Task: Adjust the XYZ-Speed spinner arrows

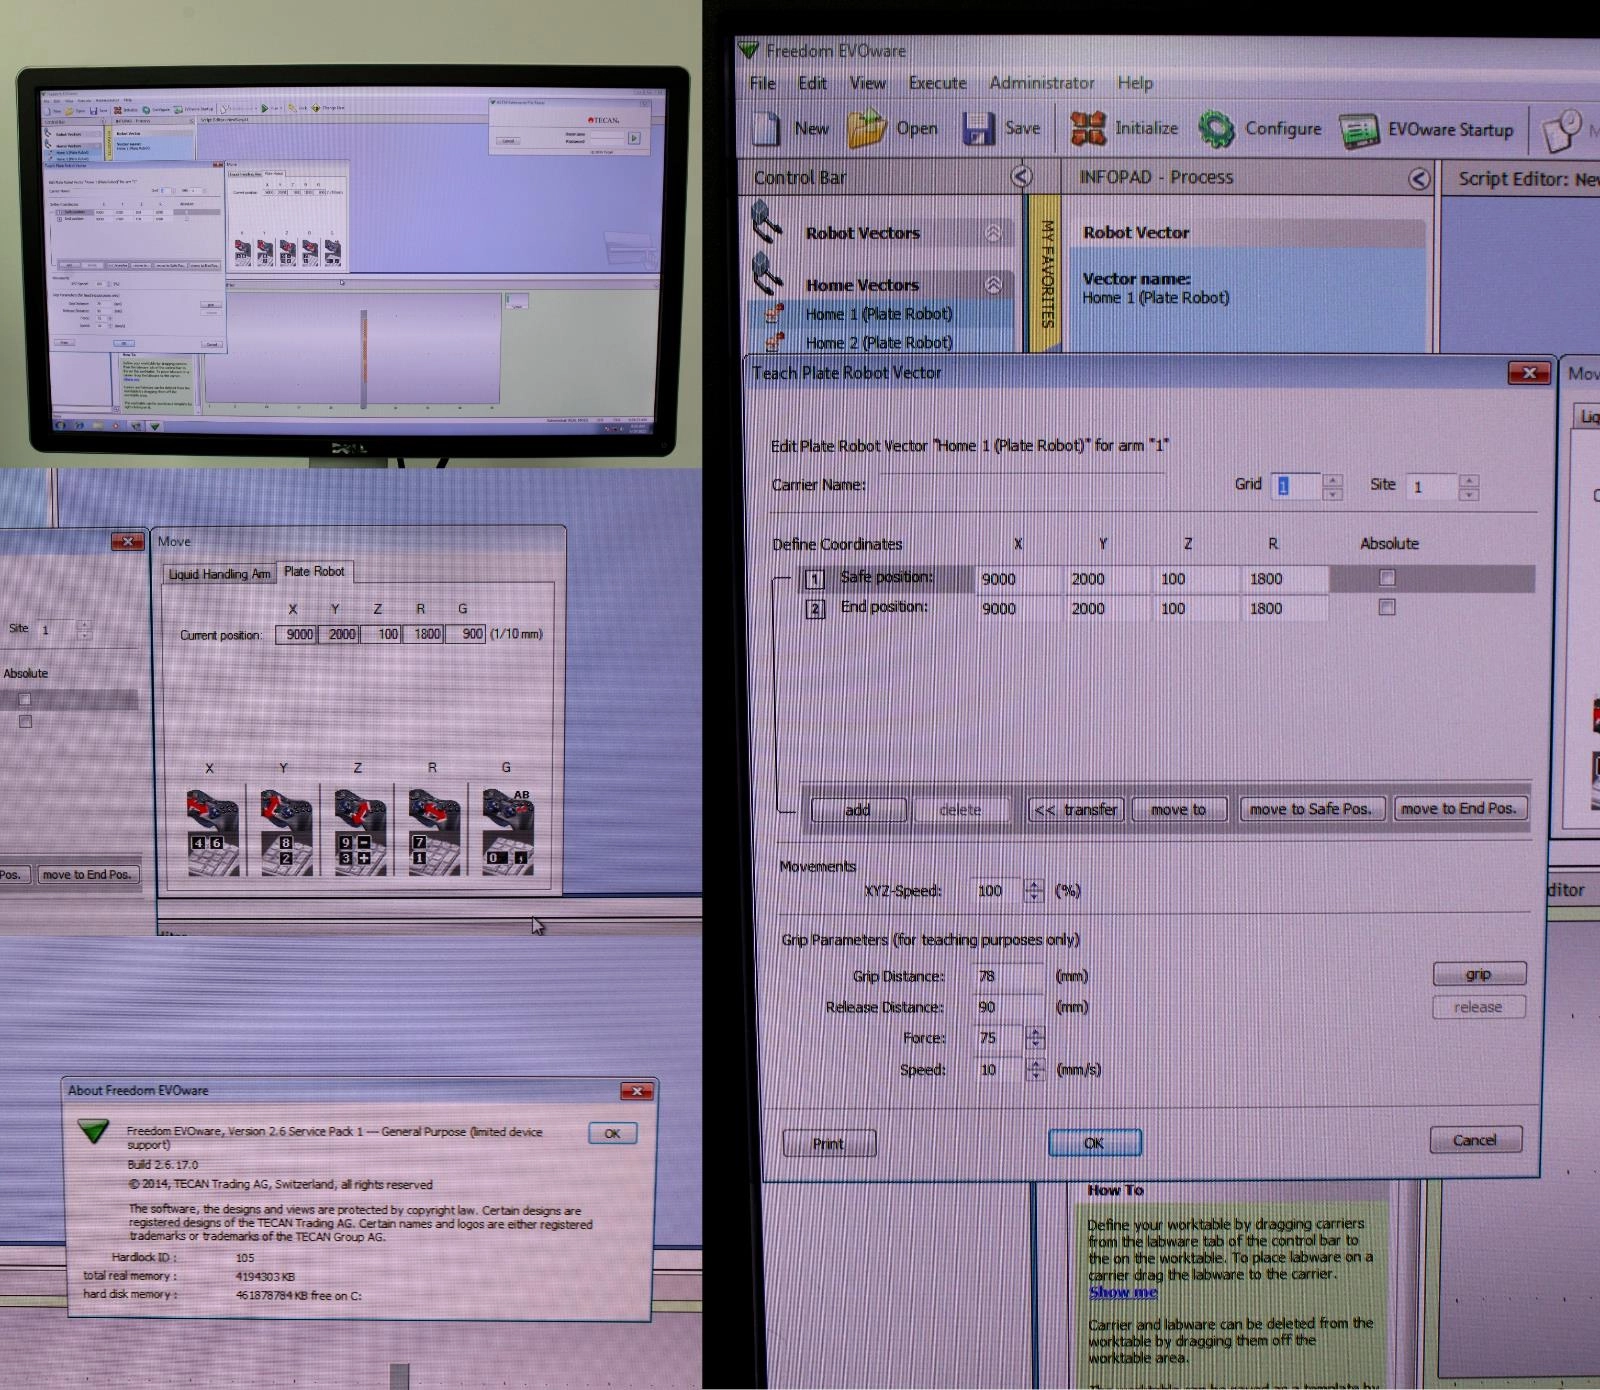Action: 1034,891
